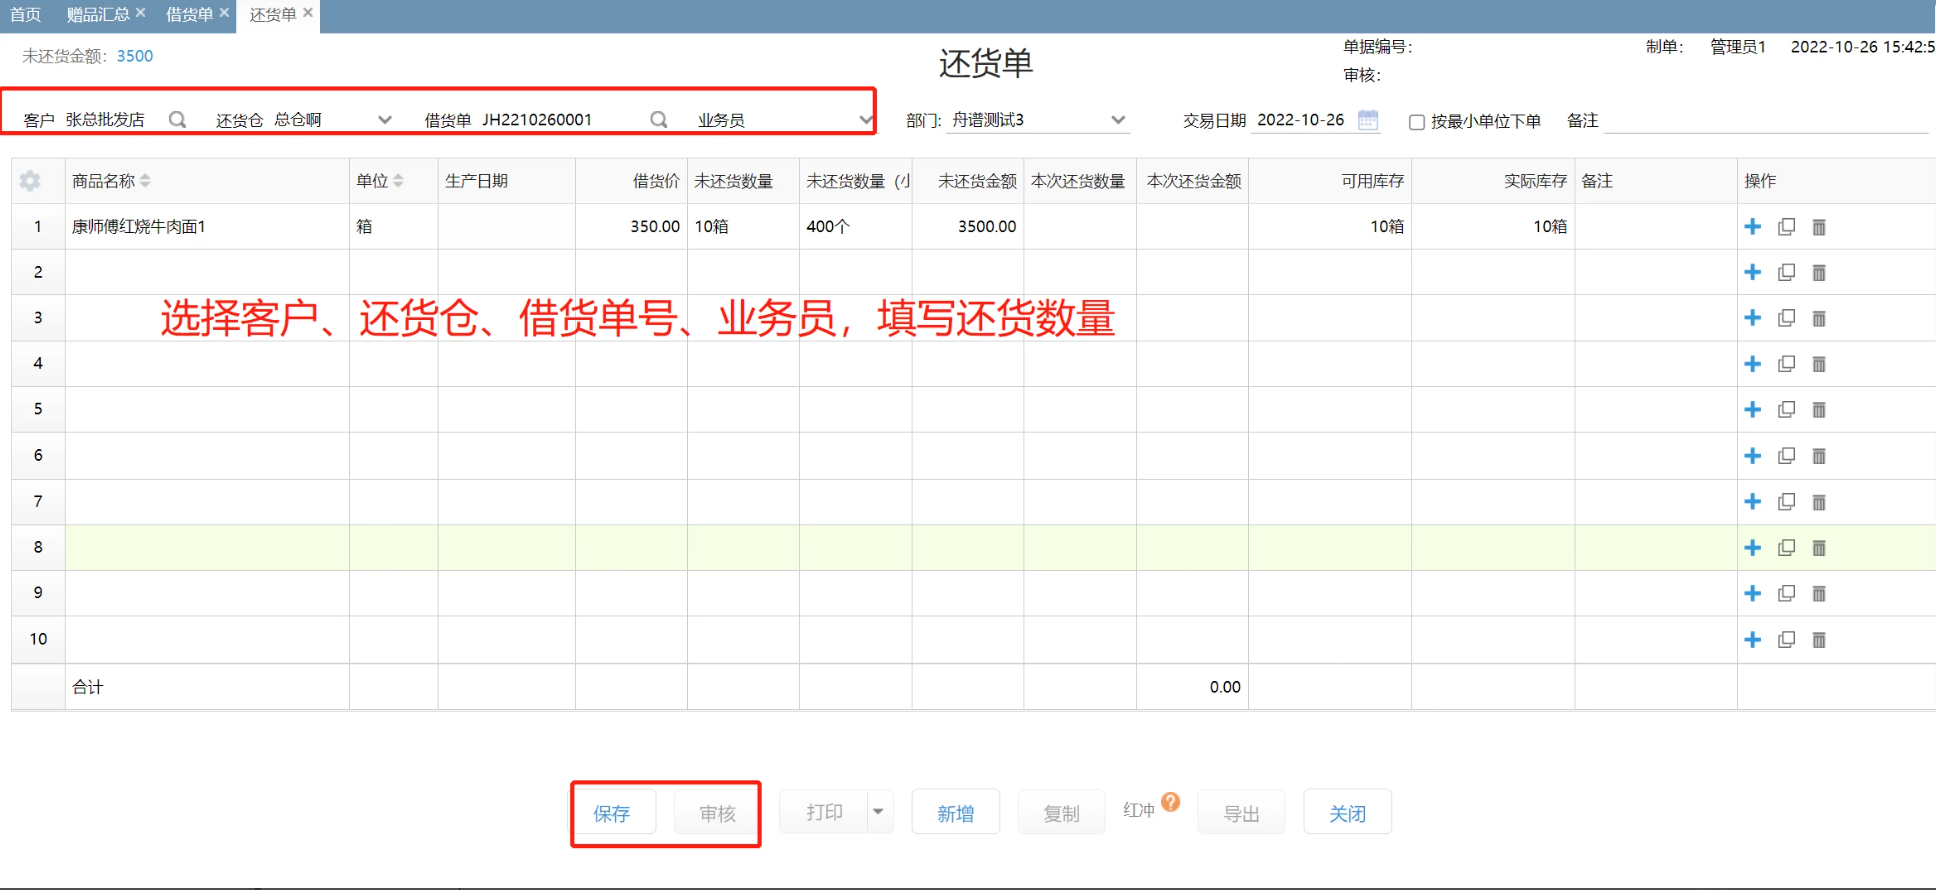Go to the 首页 tab
Image resolution: width=1936 pixels, height=890 pixels.
[25, 14]
